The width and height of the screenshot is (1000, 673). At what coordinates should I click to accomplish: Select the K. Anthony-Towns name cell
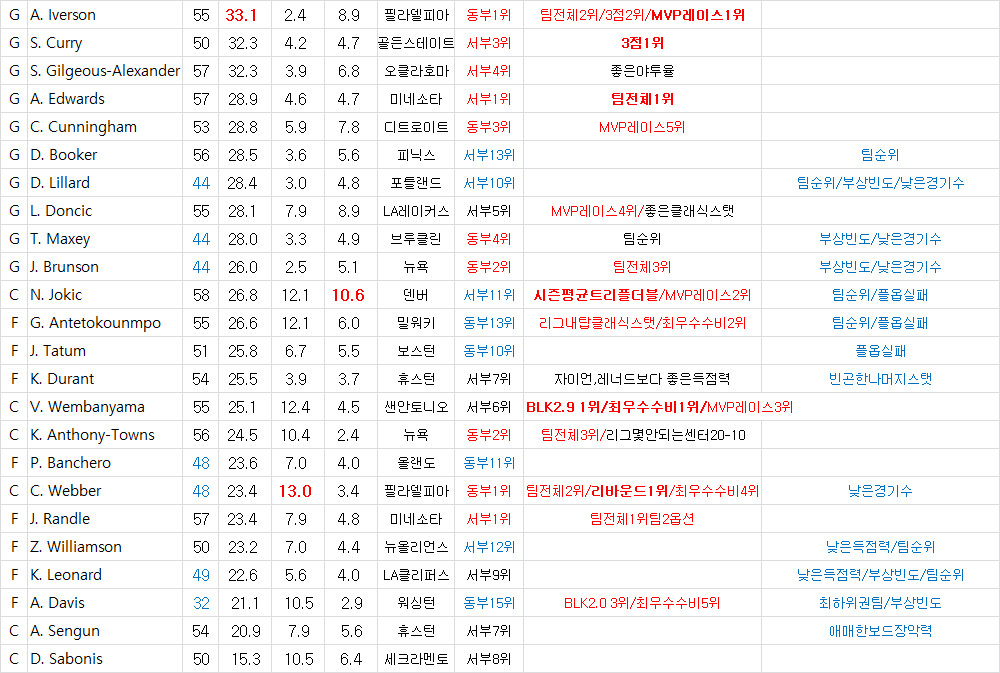105,436
